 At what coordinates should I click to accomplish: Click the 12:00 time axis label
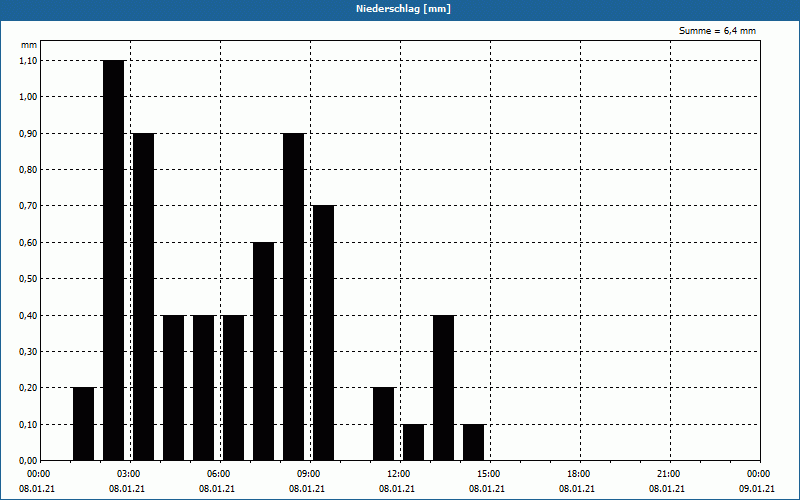point(398,474)
